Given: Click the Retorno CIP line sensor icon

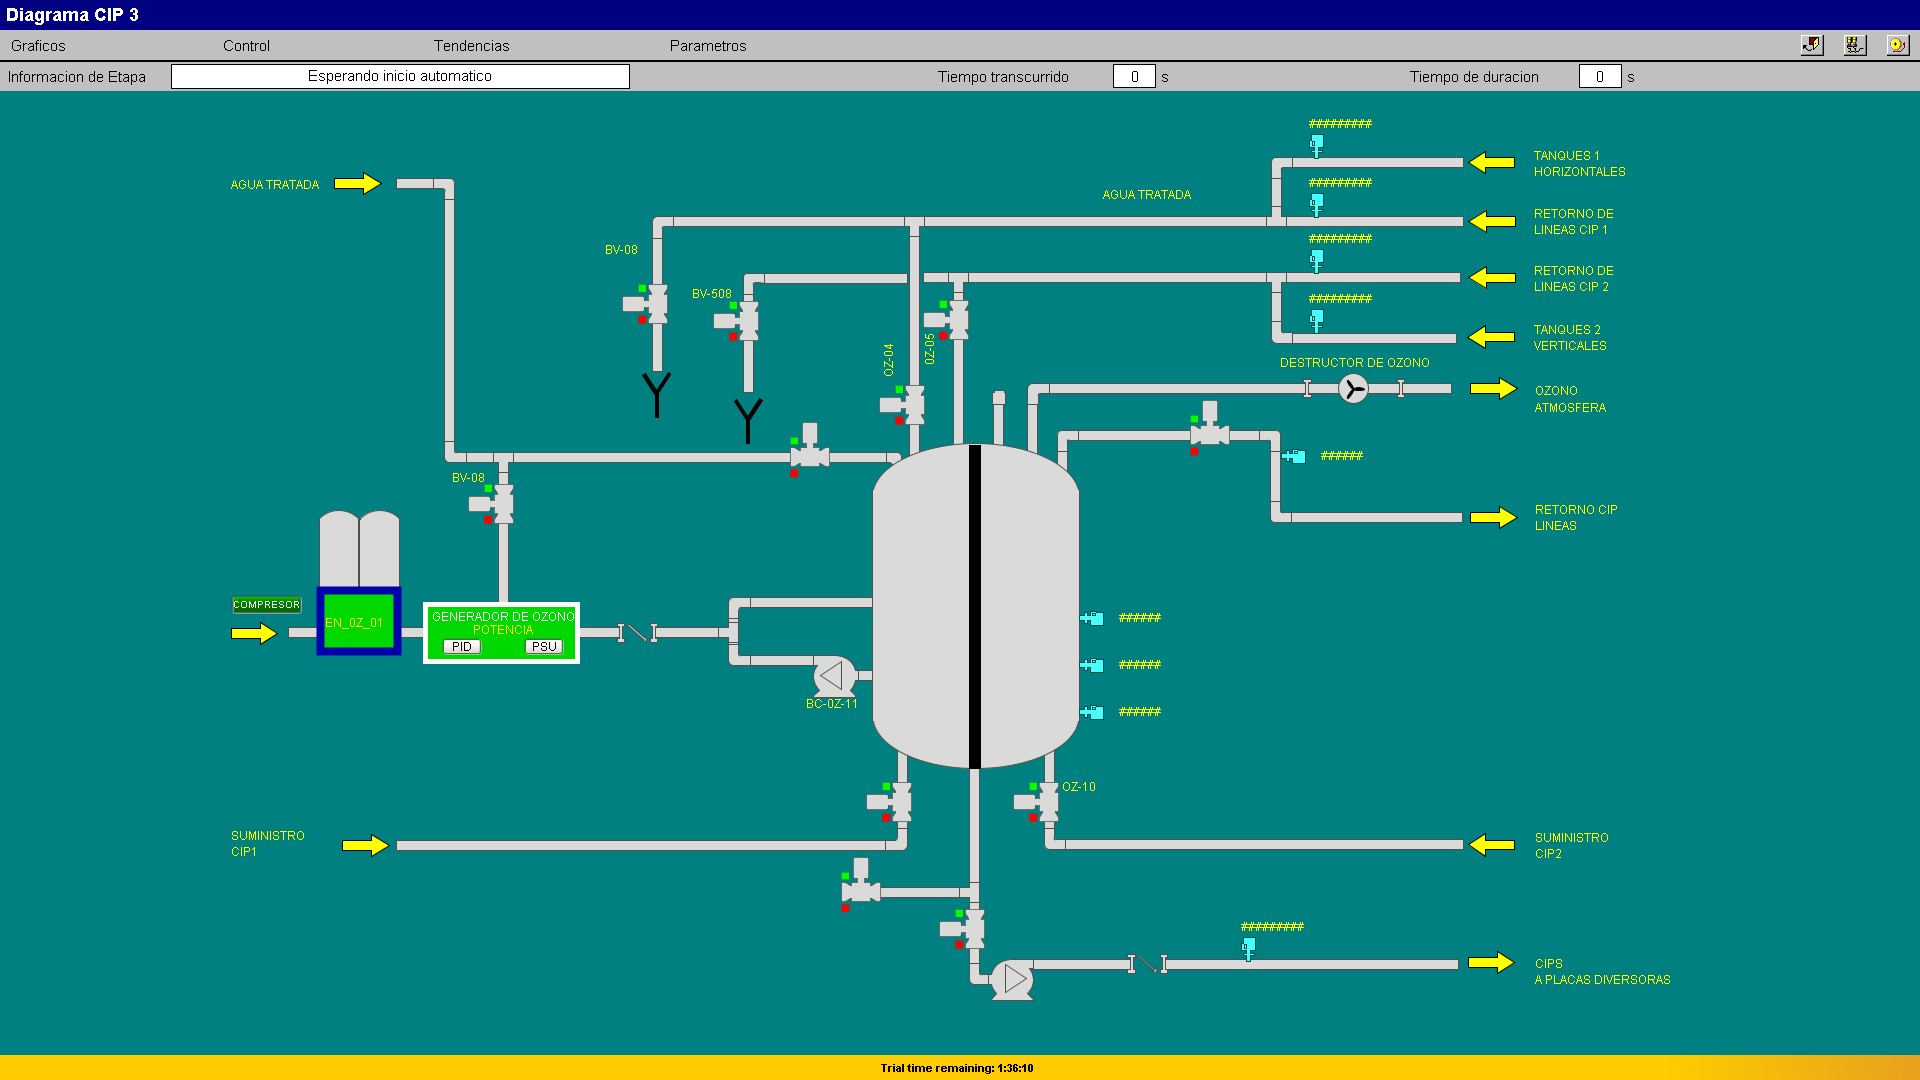Looking at the screenshot, I should pos(1294,456).
